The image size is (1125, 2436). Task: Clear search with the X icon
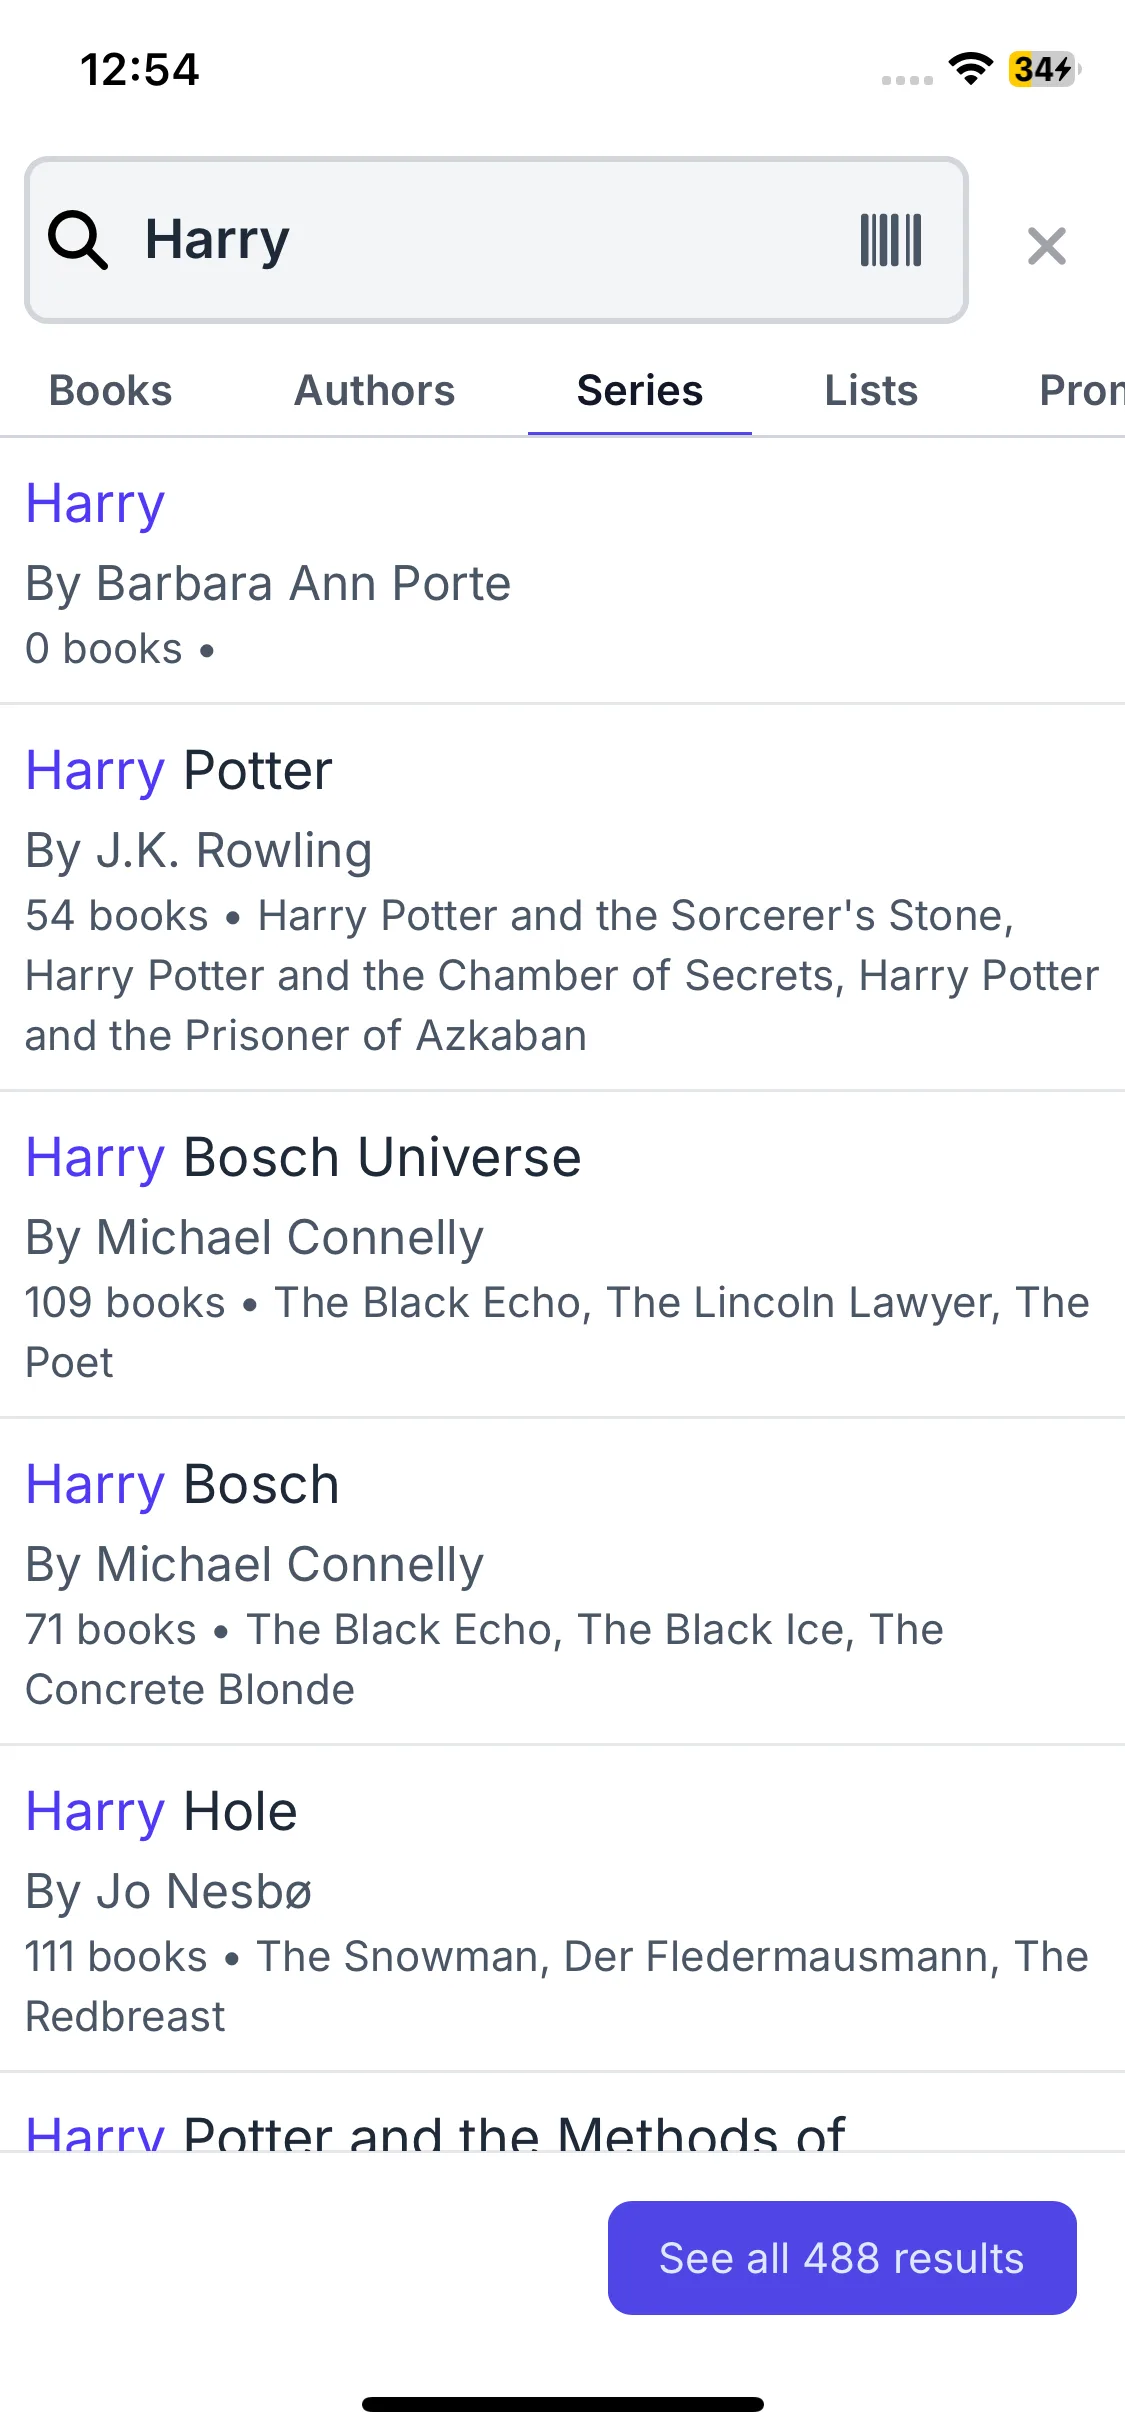click(x=1046, y=245)
